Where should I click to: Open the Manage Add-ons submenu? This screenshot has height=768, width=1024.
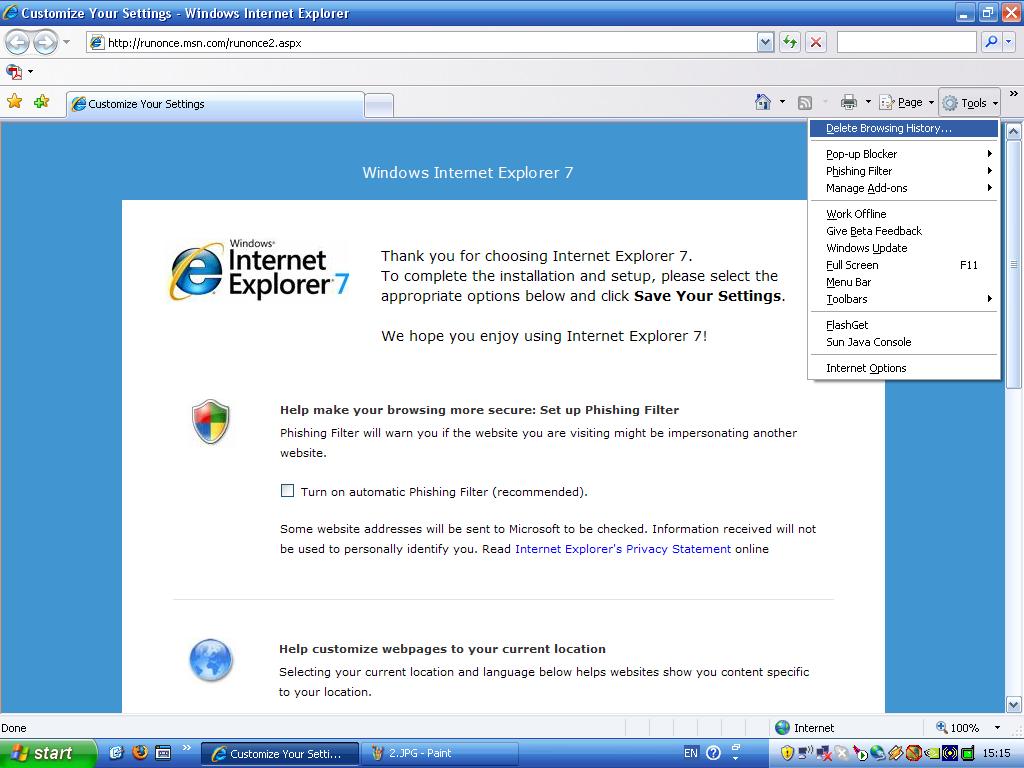(904, 188)
